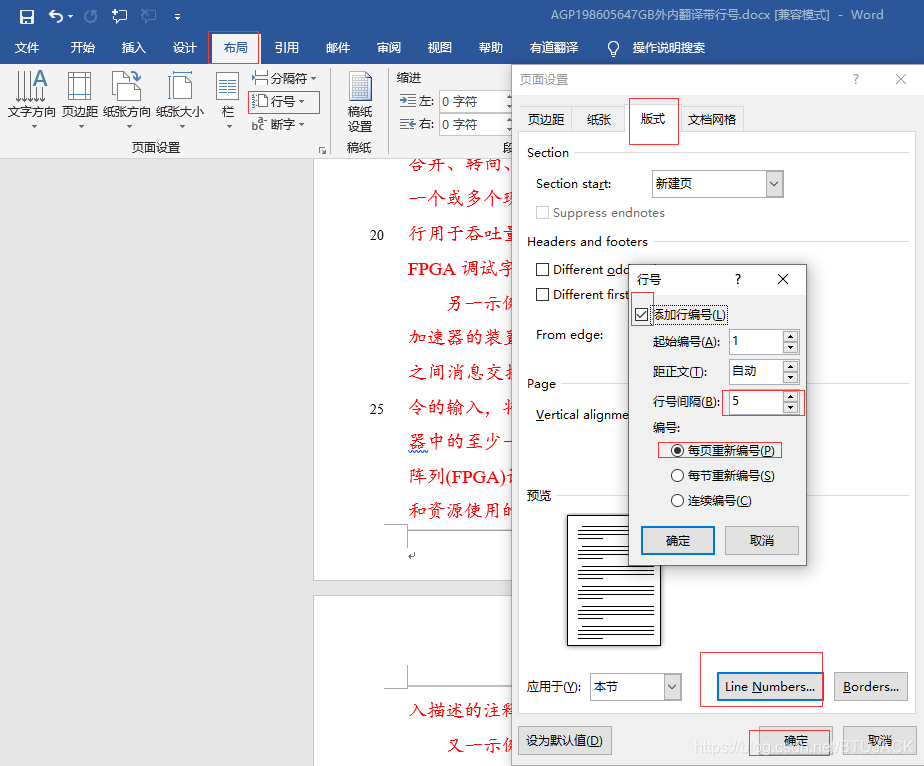This screenshot has height=766, width=924.
Task: Click the 距正文 distance field
Action: [x=756, y=371]
